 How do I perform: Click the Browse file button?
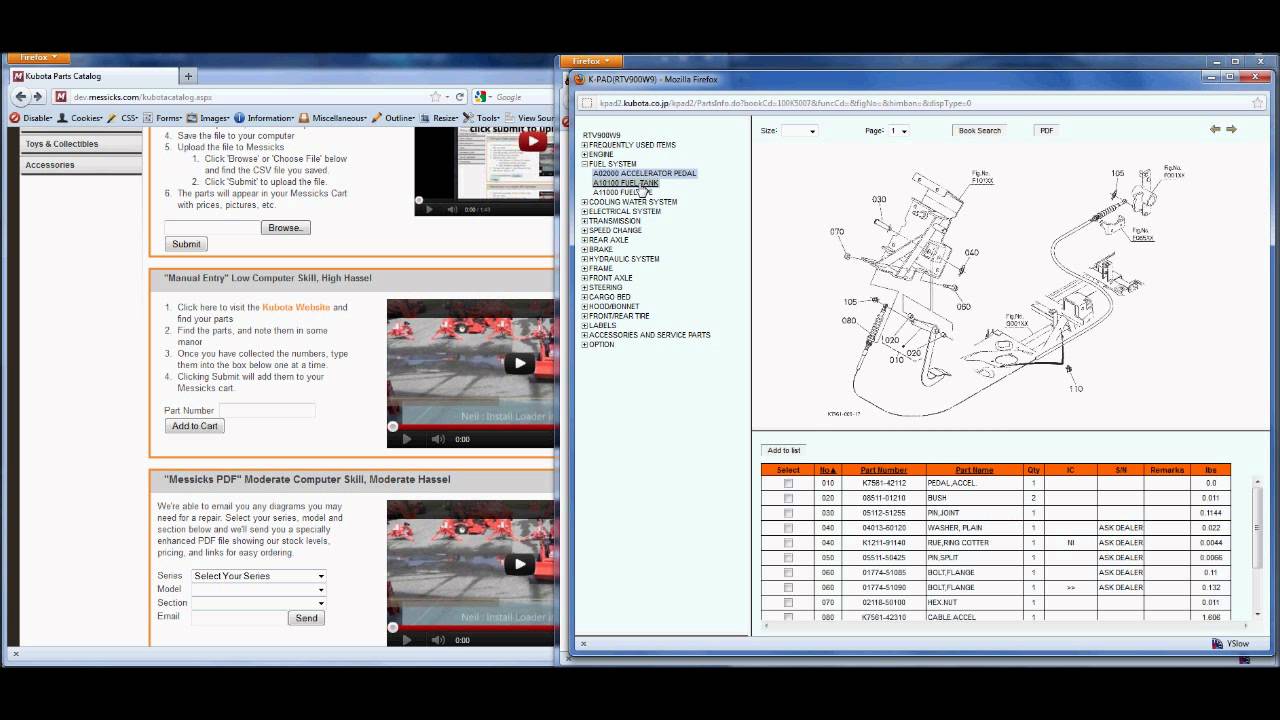pyautogui.click(x=286, y=228)
